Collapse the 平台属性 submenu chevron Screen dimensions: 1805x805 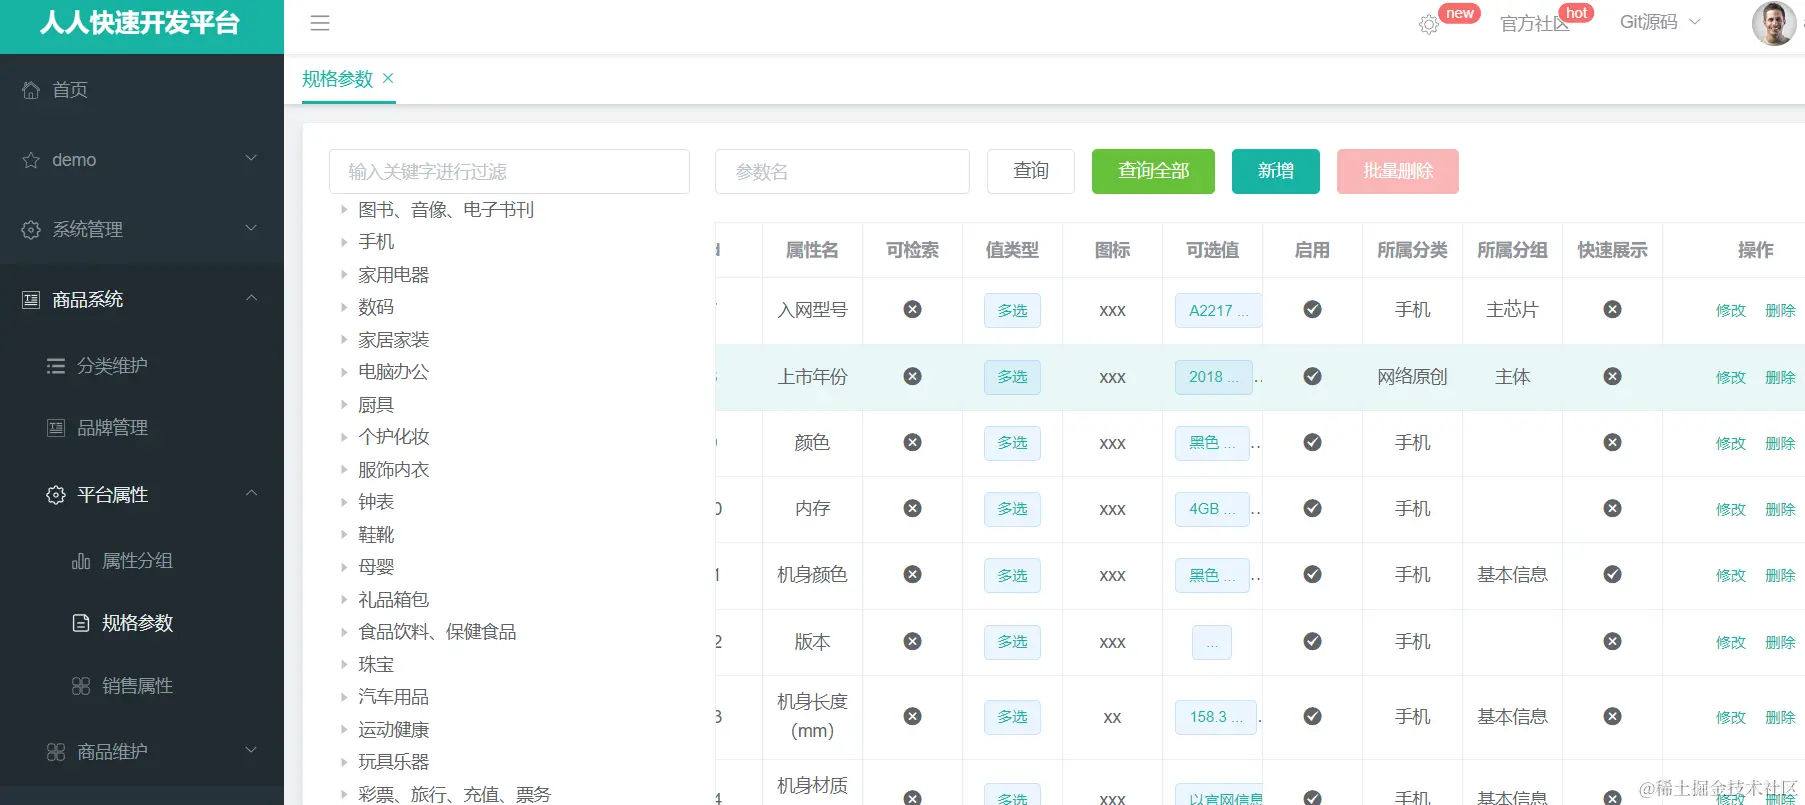[251, 493]
